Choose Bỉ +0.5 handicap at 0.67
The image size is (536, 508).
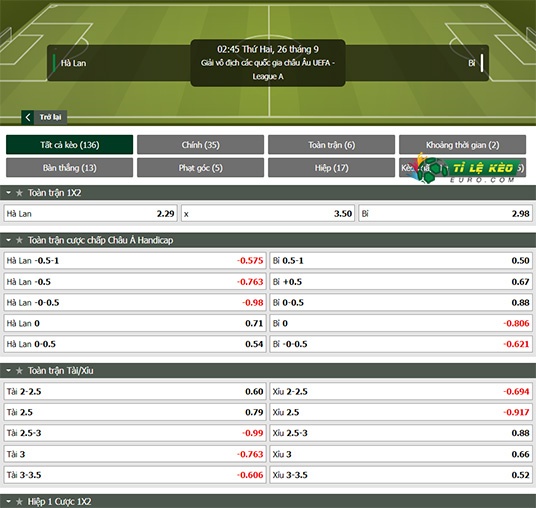tap(401, 282)
